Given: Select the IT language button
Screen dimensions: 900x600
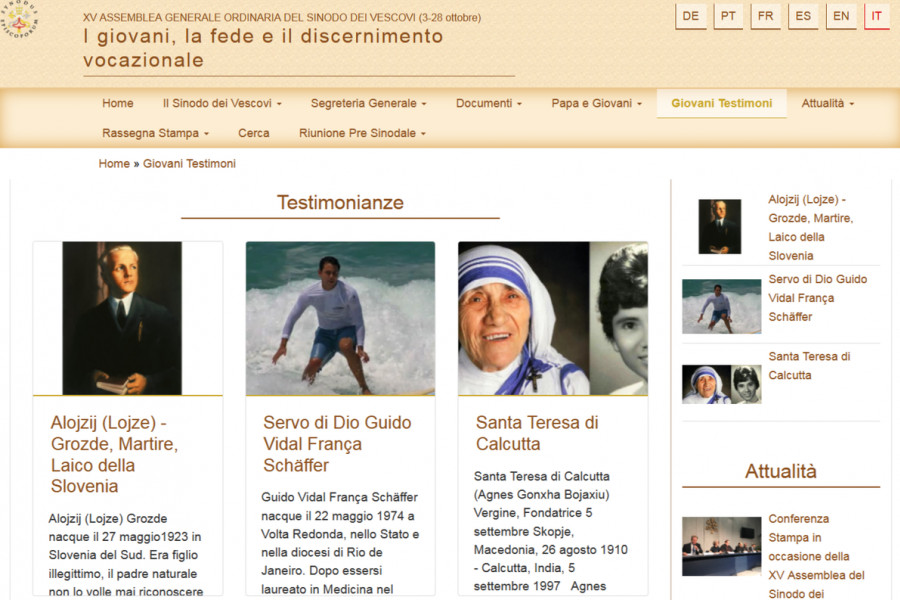Looking at the screenshot, I should 876,16.
